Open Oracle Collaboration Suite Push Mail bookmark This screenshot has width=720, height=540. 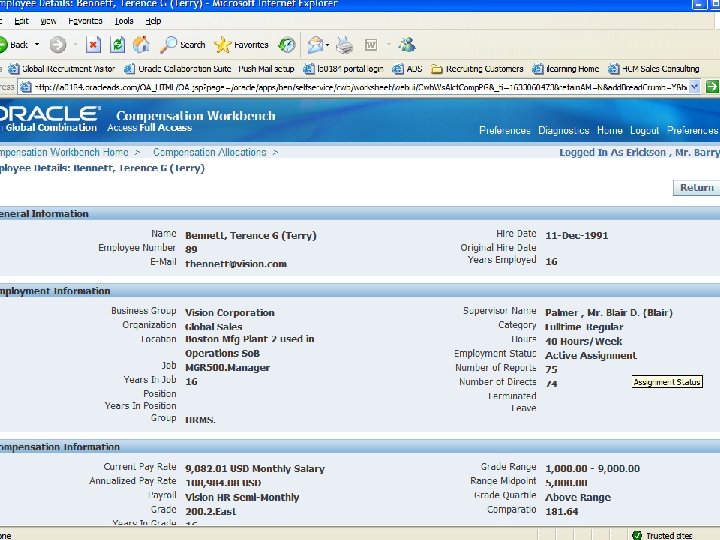(x=209, y=69)
